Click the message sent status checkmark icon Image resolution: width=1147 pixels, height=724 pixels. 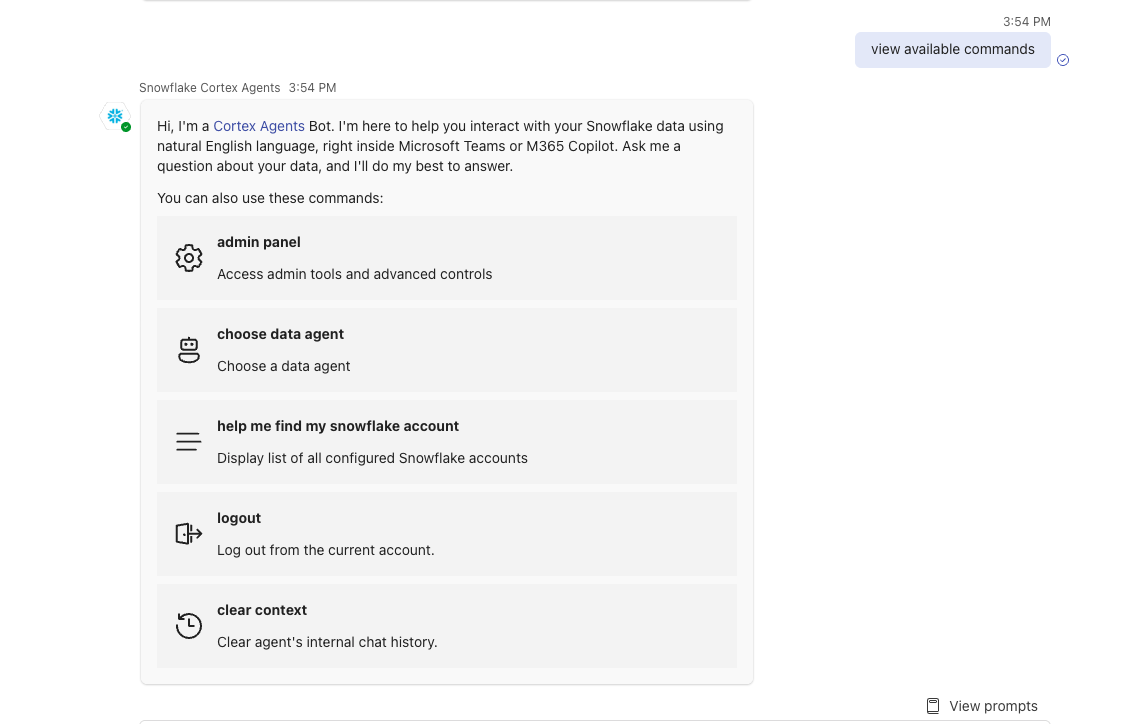[x=1063, y=60]
